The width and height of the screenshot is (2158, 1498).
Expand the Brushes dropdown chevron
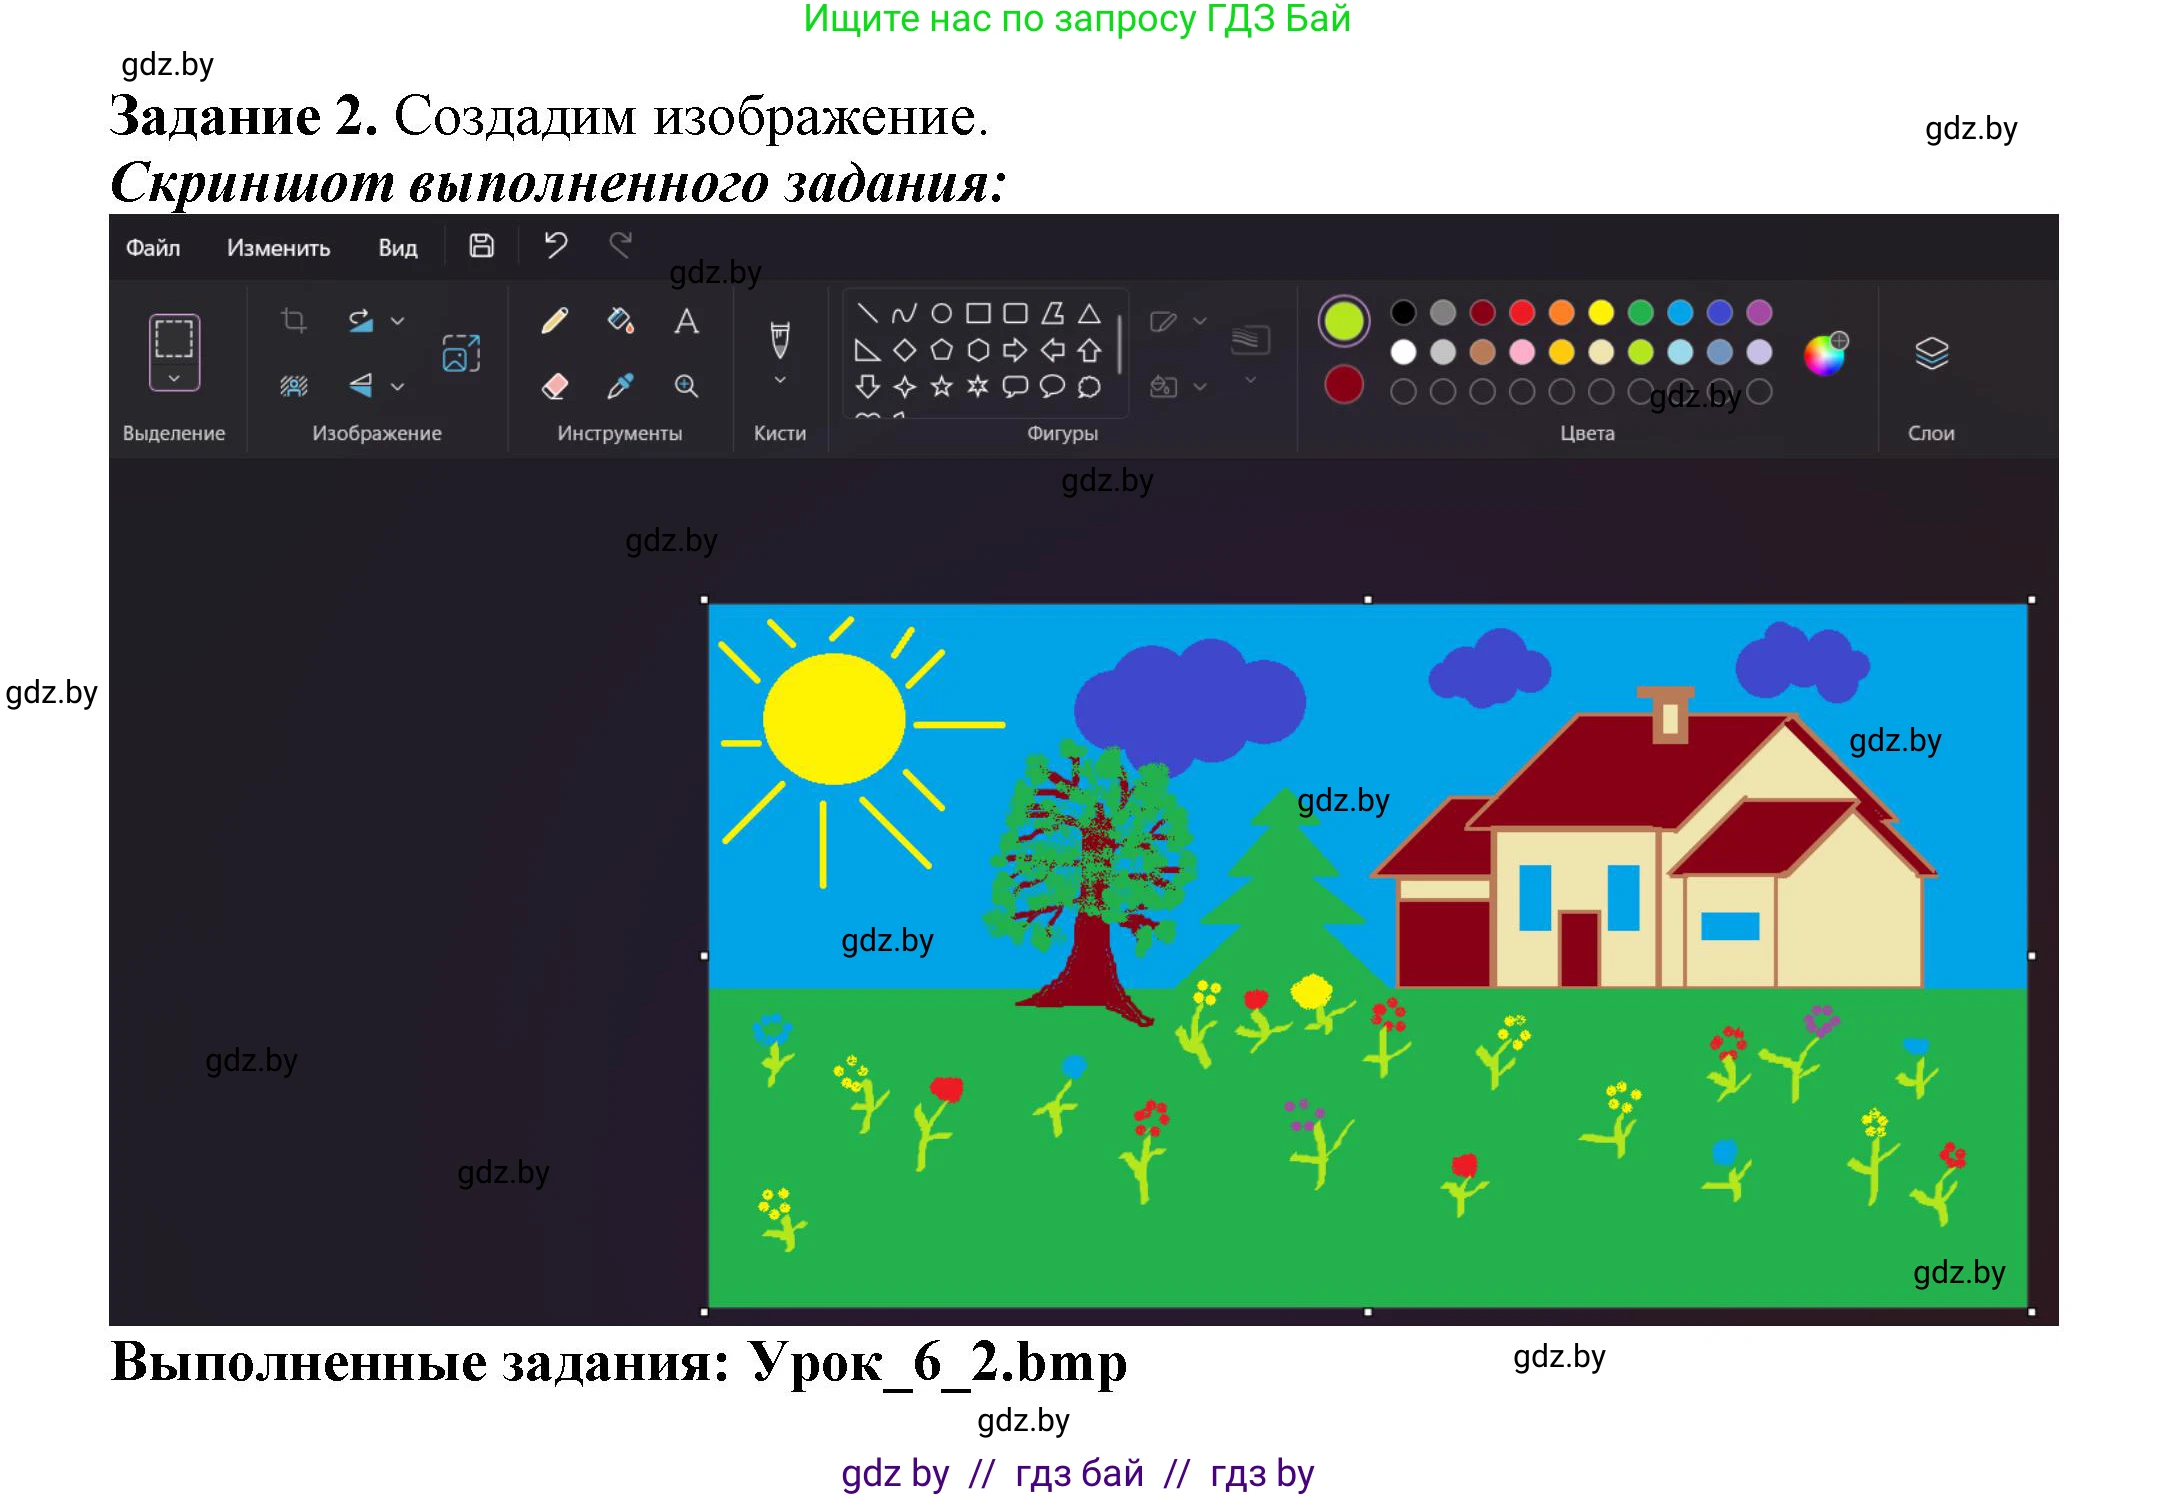click(x=780, y=380)
